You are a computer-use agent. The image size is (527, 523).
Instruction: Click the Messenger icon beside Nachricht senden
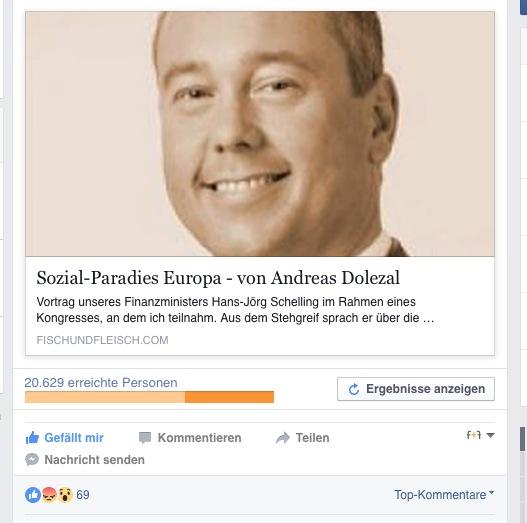[32, 459]
